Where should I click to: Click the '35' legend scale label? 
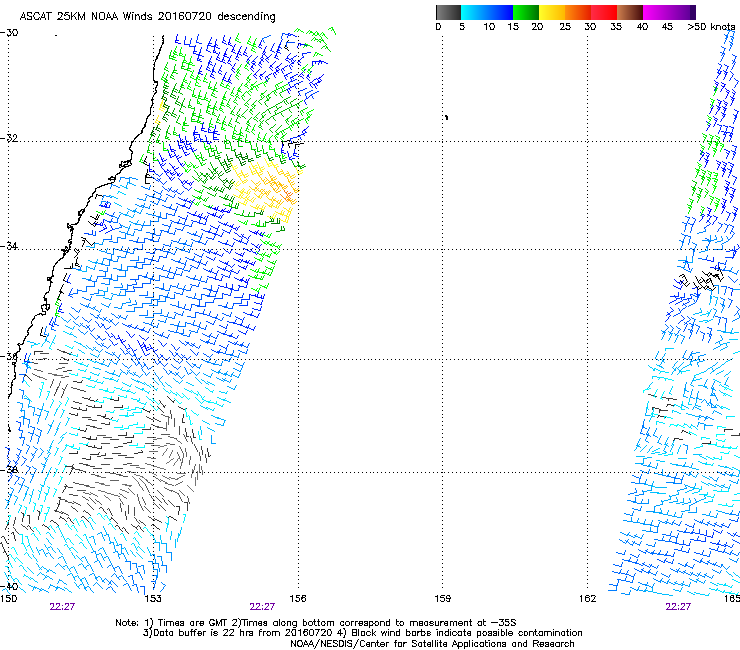coord(616,26)
